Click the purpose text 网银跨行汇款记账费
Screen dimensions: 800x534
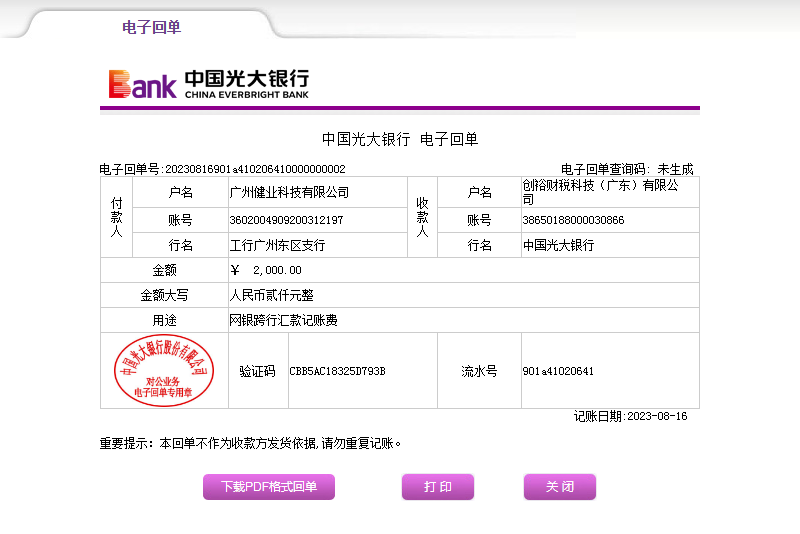coord(283,320)
